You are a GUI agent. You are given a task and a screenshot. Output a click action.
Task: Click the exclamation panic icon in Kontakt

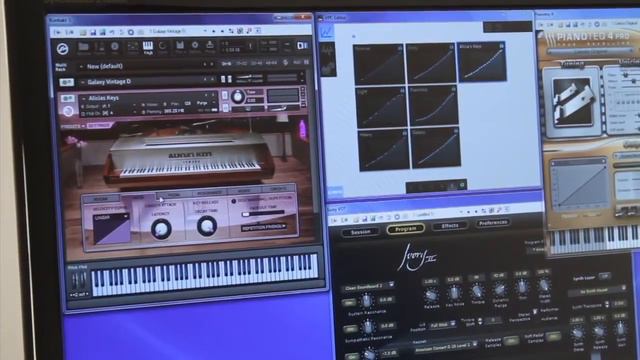[x=251, y=47]
